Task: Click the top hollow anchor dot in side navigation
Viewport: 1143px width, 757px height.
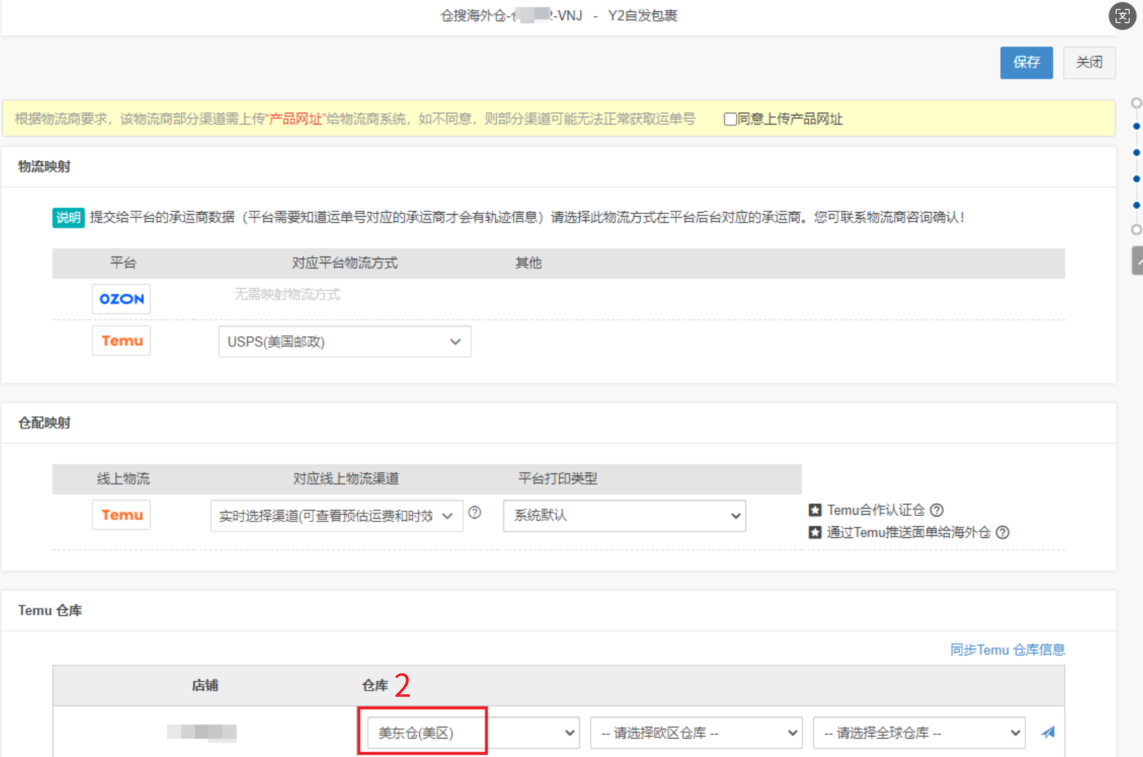Action: (x=1136, y=103)
